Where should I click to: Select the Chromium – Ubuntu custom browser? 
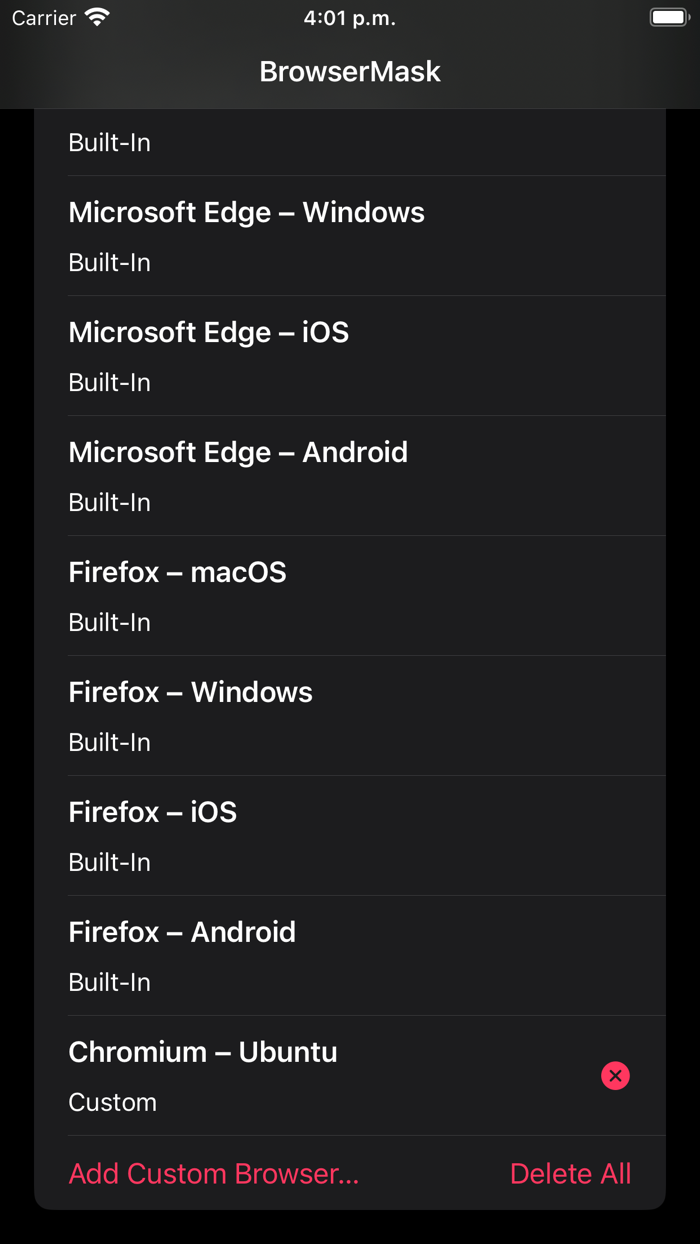(x=202, y=1052)
